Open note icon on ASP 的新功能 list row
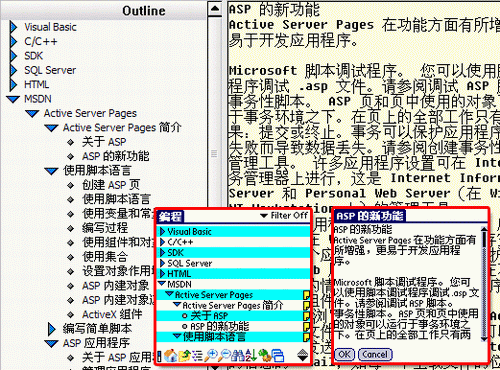The image size is (500, 370). [306, 327]
